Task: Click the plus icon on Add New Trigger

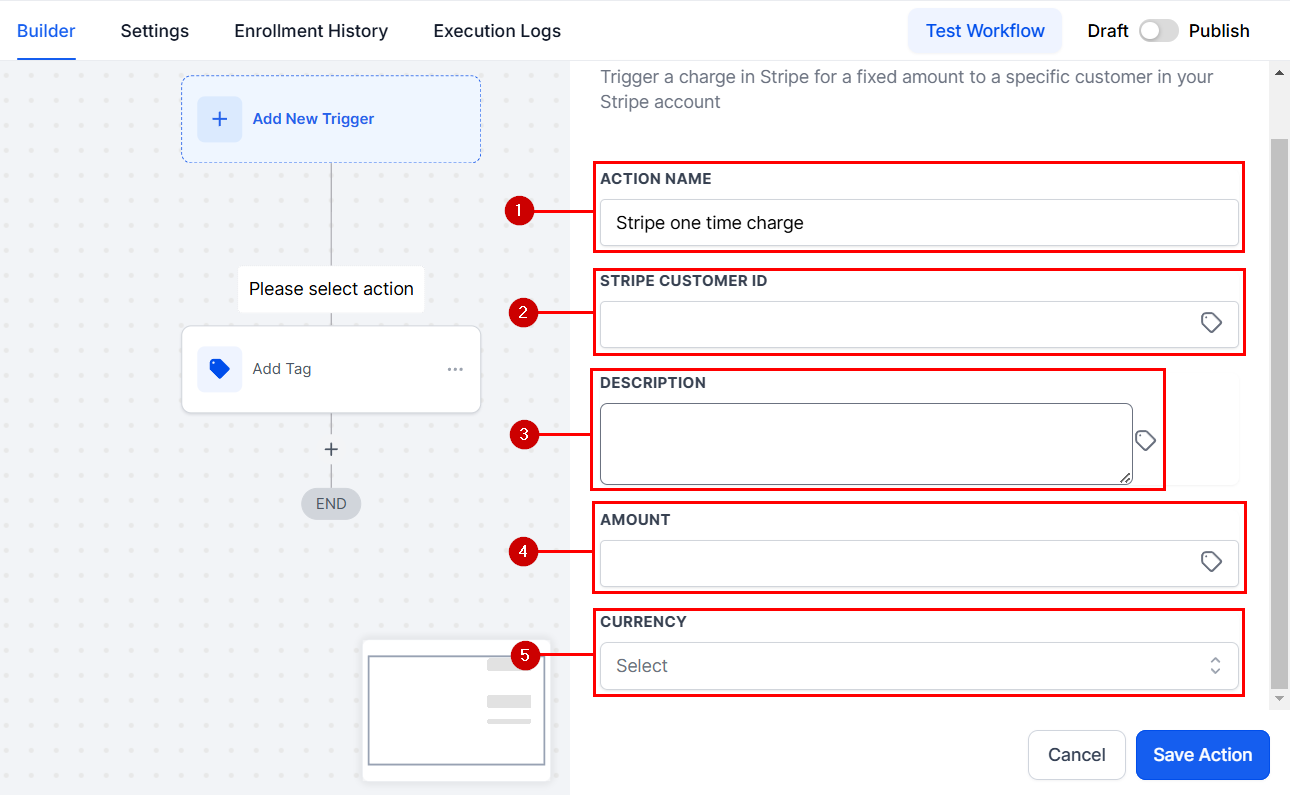Action: coord(219,119)
